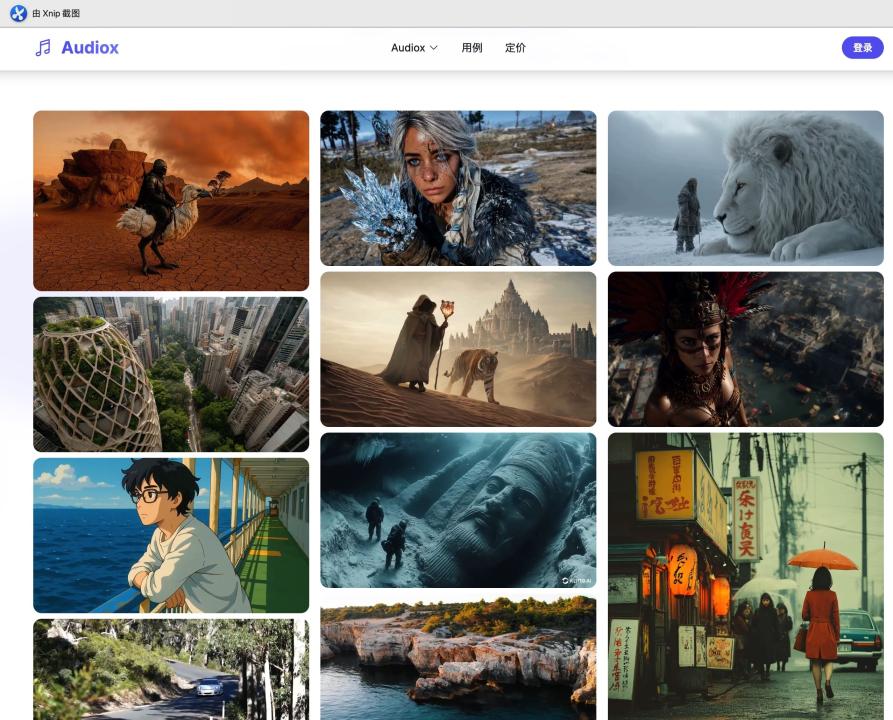893x720 pixels.
Task: Click the car on forest road thumbnail
Action: (x=171, y=668)
